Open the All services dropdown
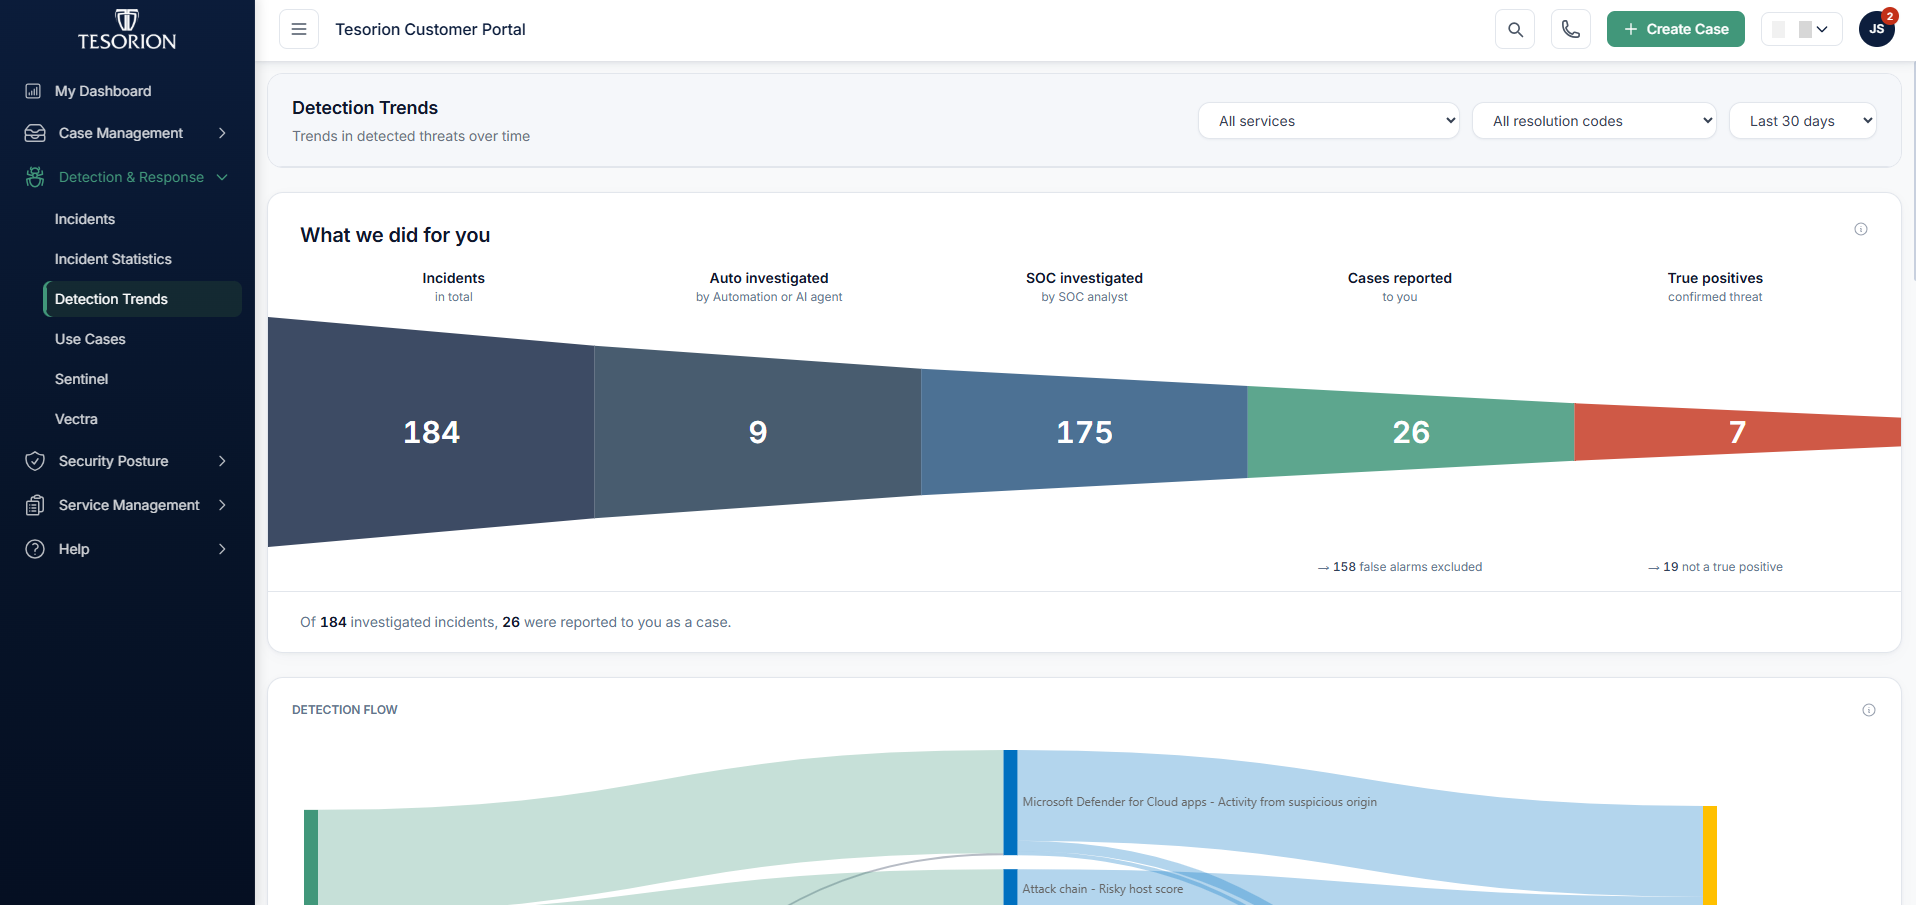This screenshot has height=905, width=1916. [x=1328, y=121]
